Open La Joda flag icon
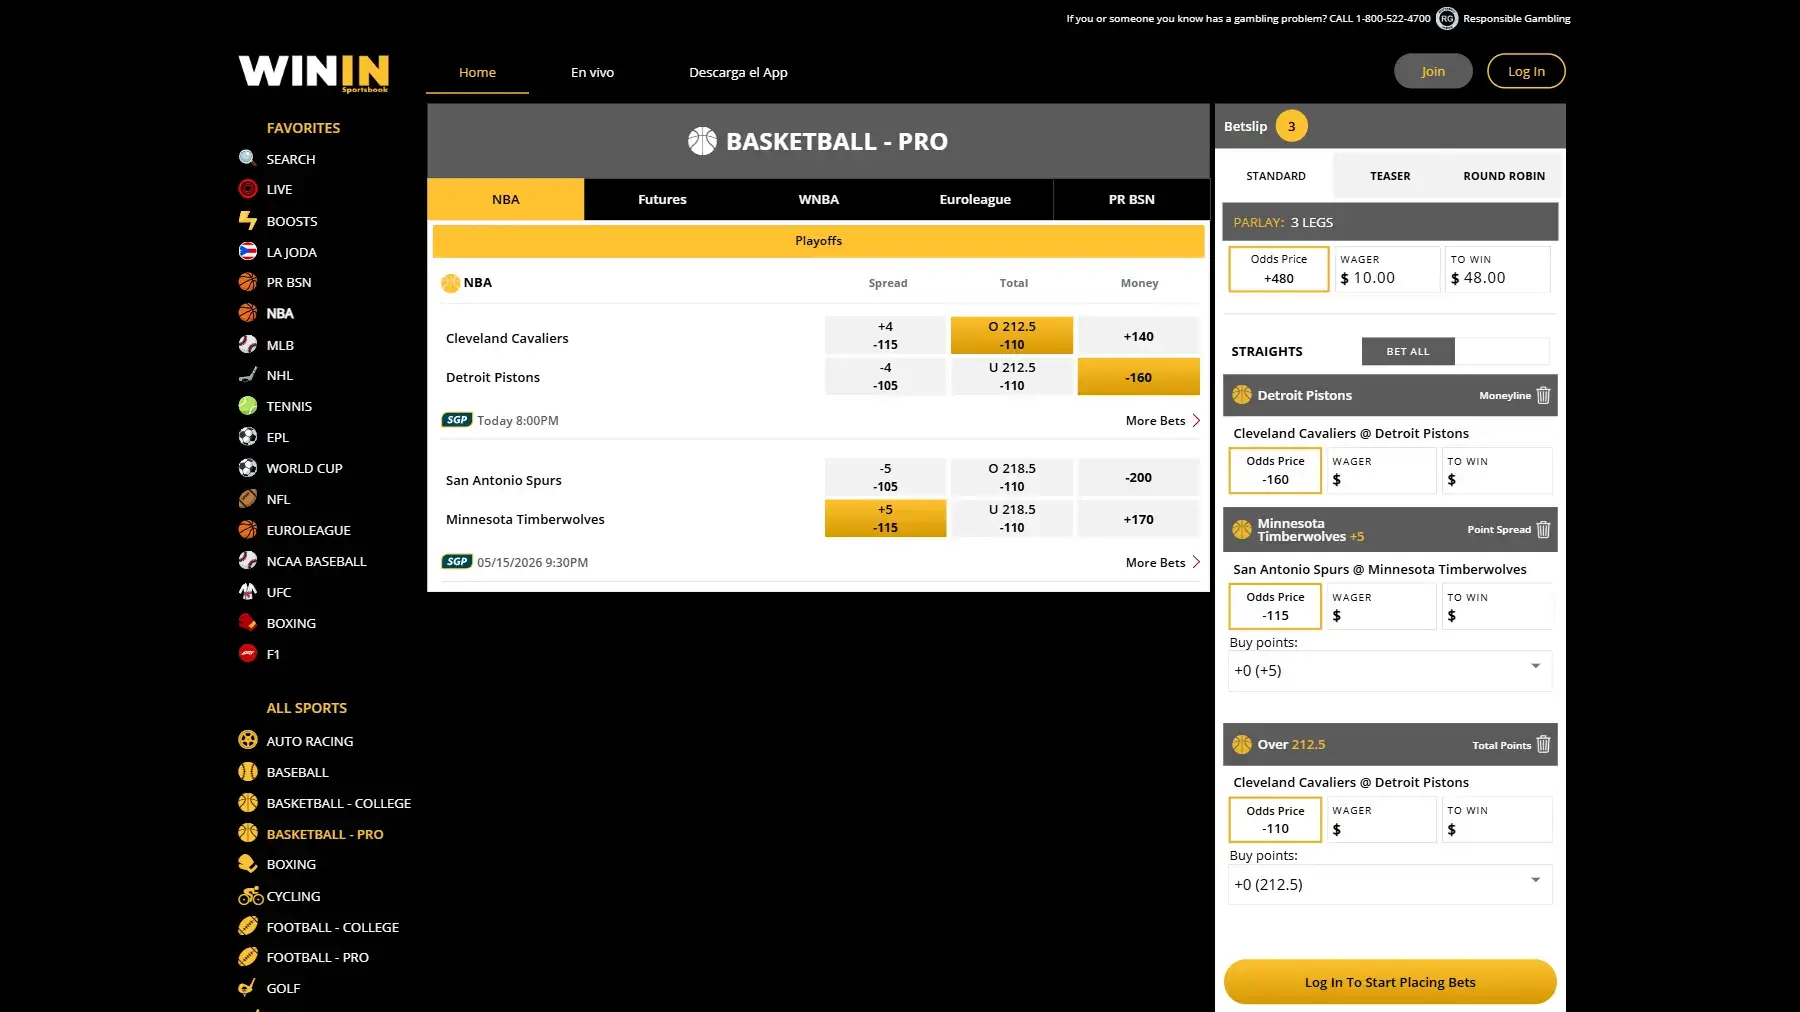The height and width of the screenshot is (1012, 1800). 248,251
